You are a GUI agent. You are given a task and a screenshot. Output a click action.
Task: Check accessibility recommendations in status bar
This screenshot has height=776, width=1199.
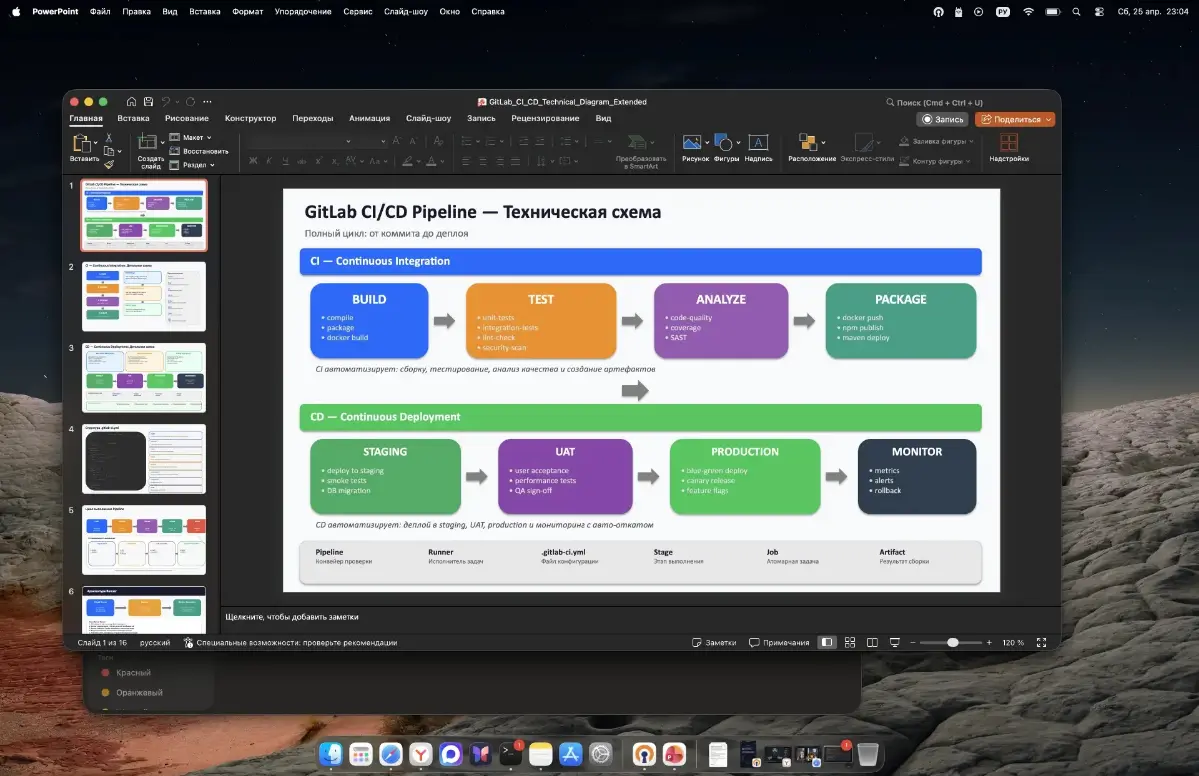tap(291, 643)
